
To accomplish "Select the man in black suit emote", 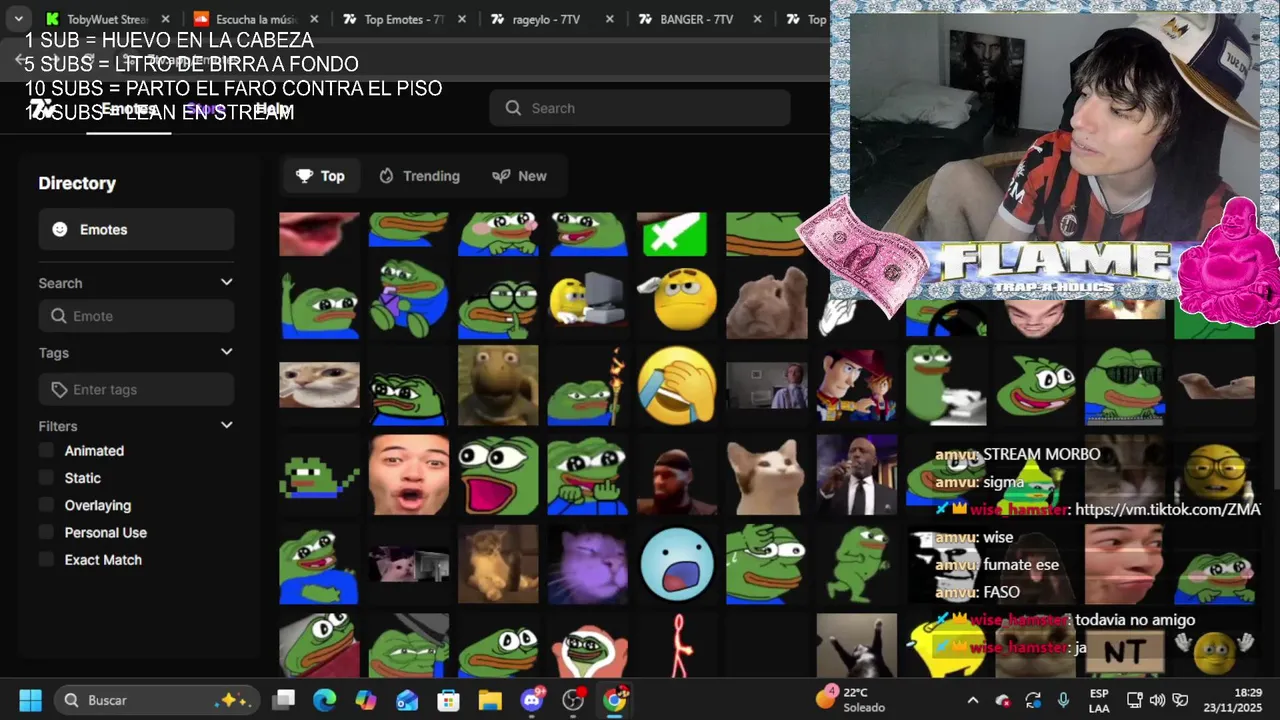I will (x=856, y=475).
